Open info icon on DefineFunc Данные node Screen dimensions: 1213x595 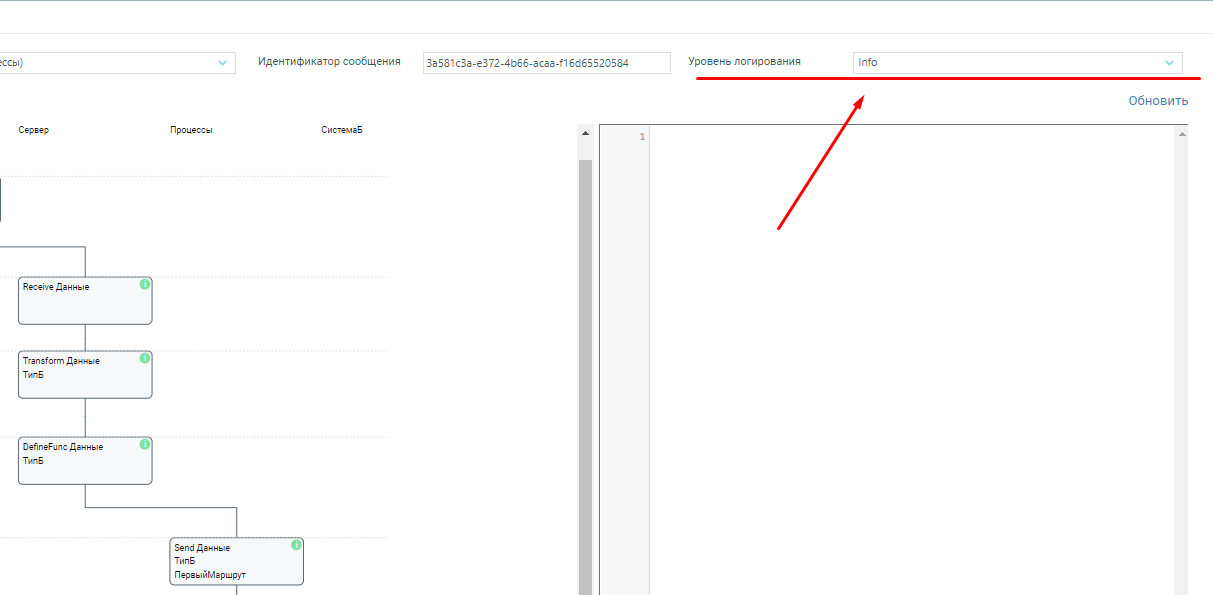click(x=145, y=444)
